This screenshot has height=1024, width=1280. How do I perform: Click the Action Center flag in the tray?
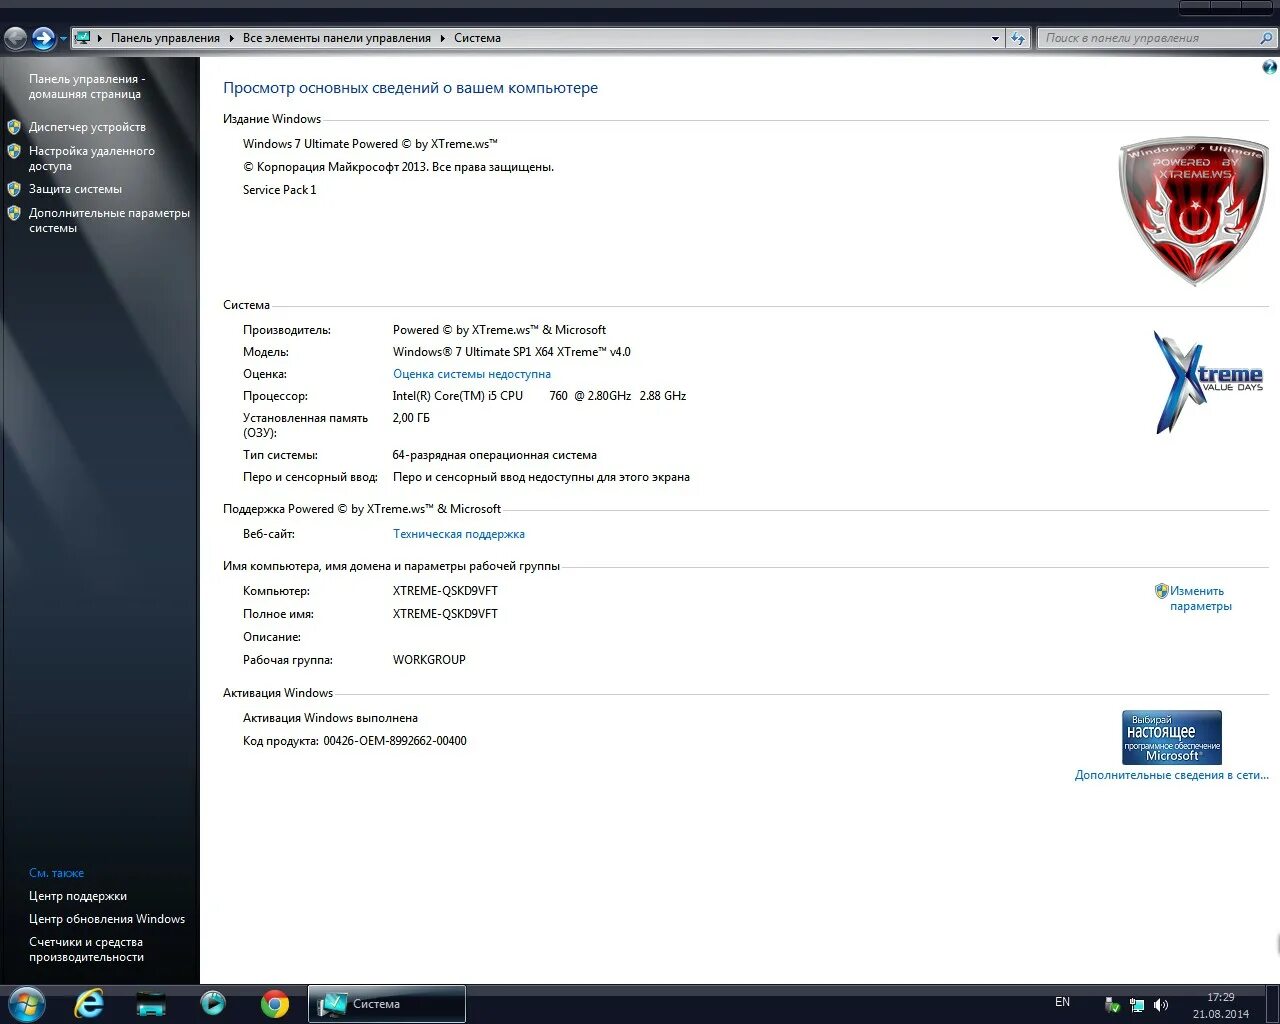click(1112, 1004)
